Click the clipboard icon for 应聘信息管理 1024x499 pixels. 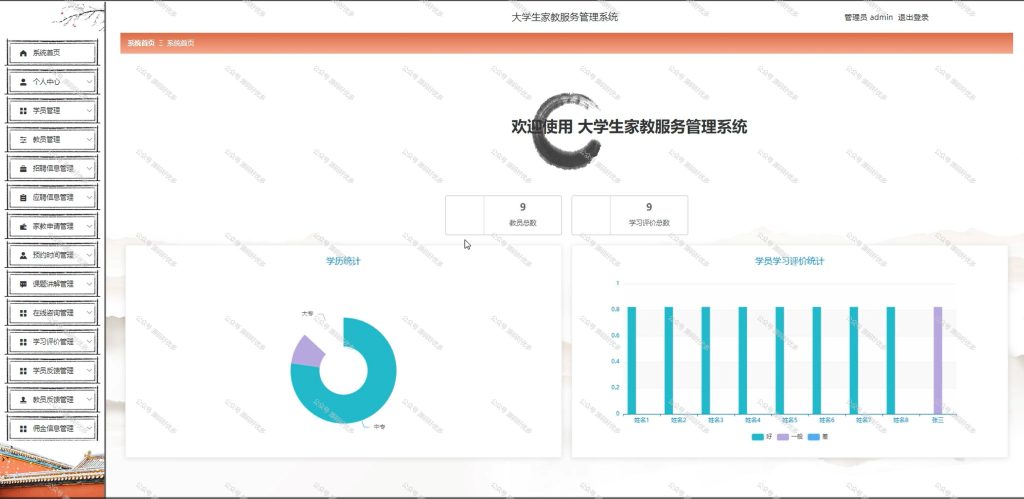[x=24, y=197]
